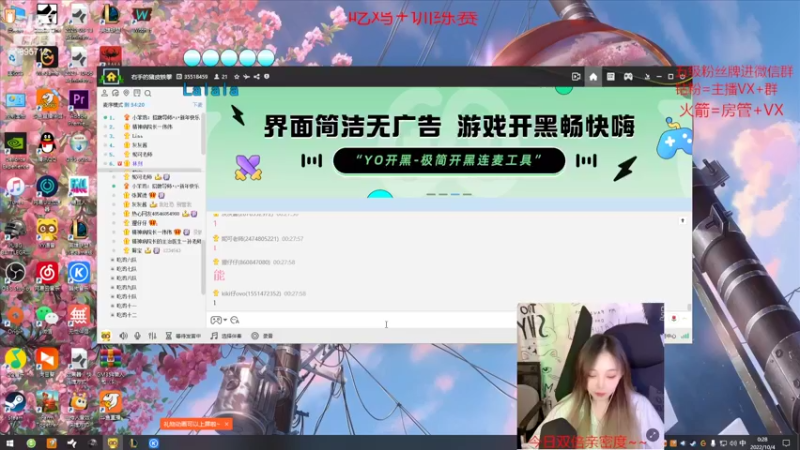The image size is (800, 450).
Task: Click the YY owl icon at bottom-left of window
Action: tap(106, 336)
